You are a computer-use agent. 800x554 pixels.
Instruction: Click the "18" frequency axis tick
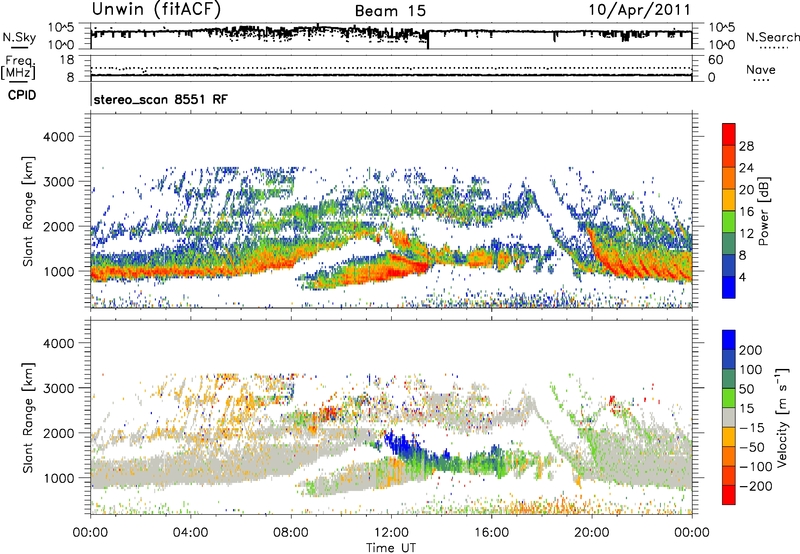67,60
